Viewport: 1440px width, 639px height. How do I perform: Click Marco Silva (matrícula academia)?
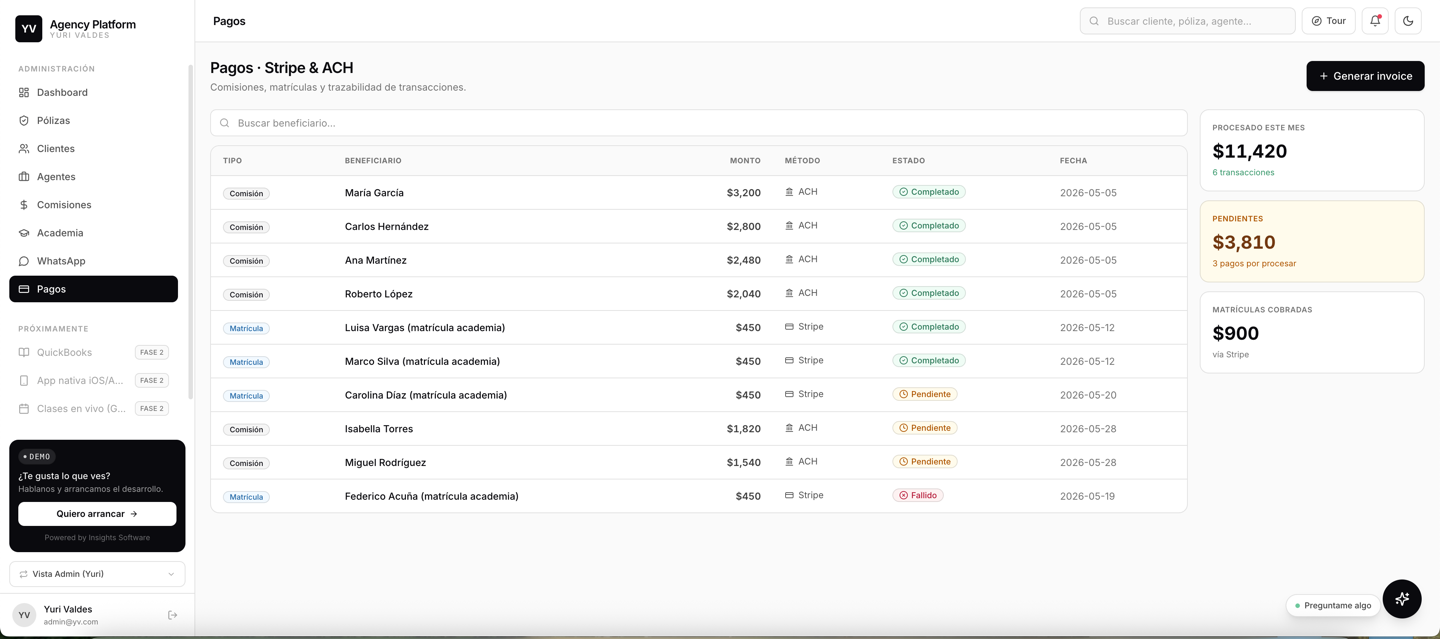point(422,361)
